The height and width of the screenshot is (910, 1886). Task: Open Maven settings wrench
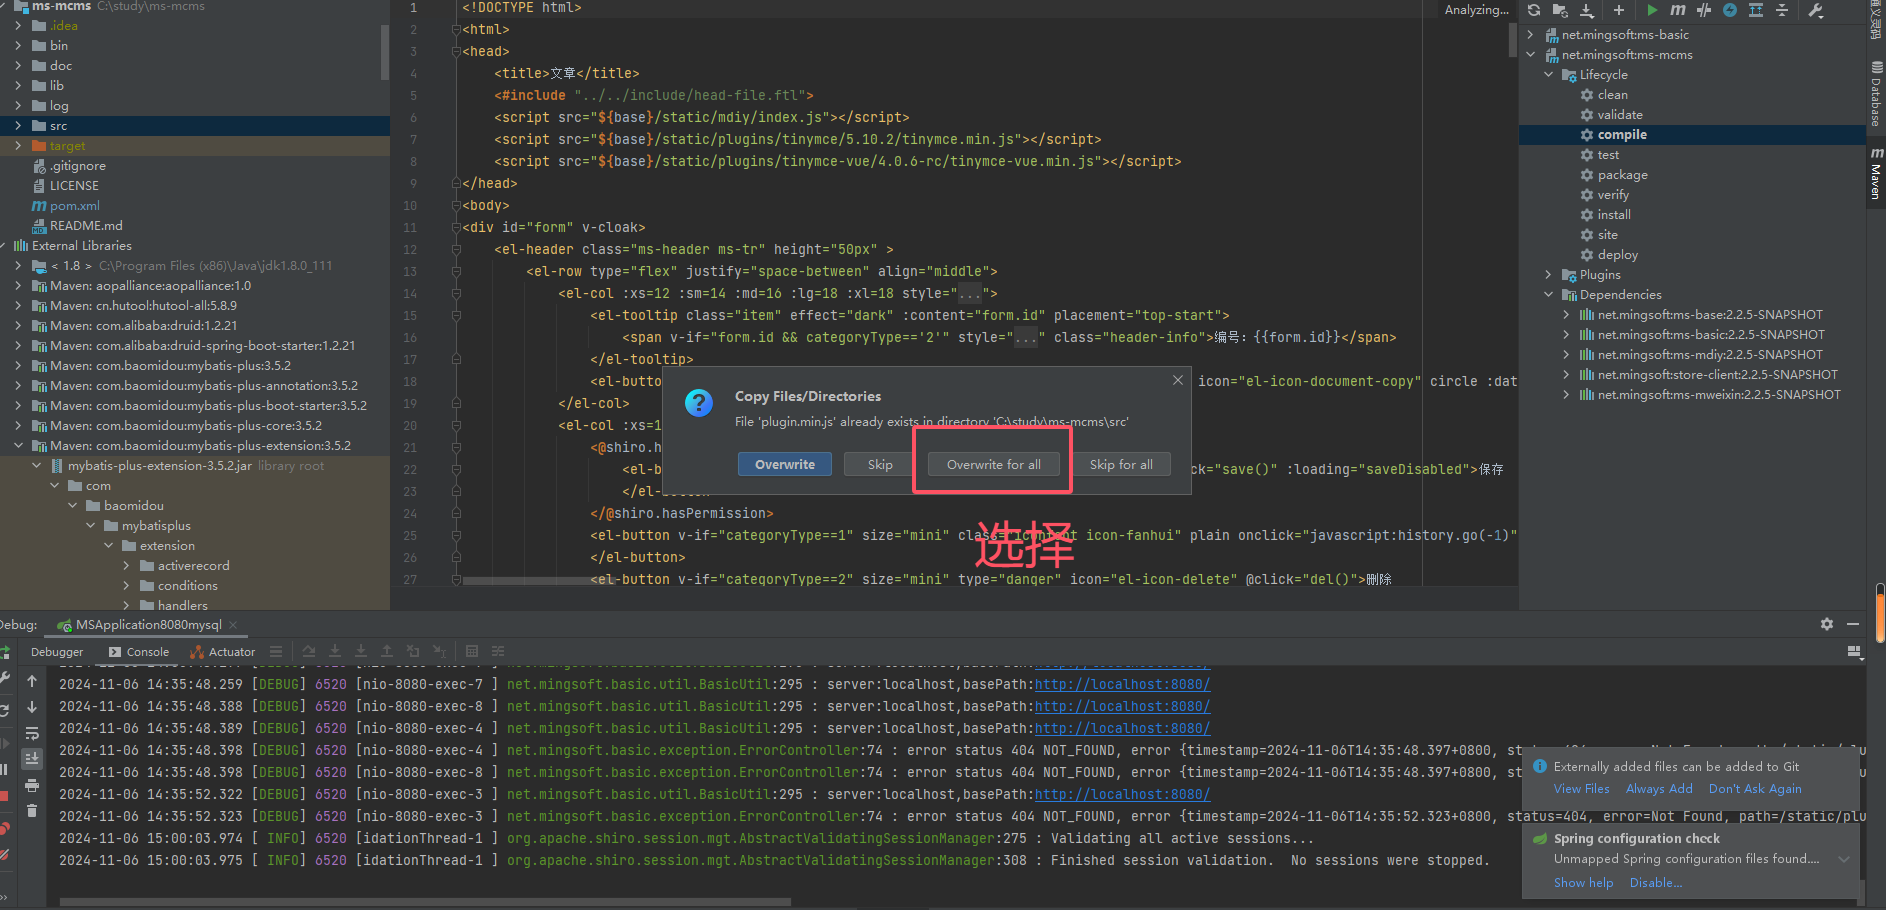(x=1816, y=10)
